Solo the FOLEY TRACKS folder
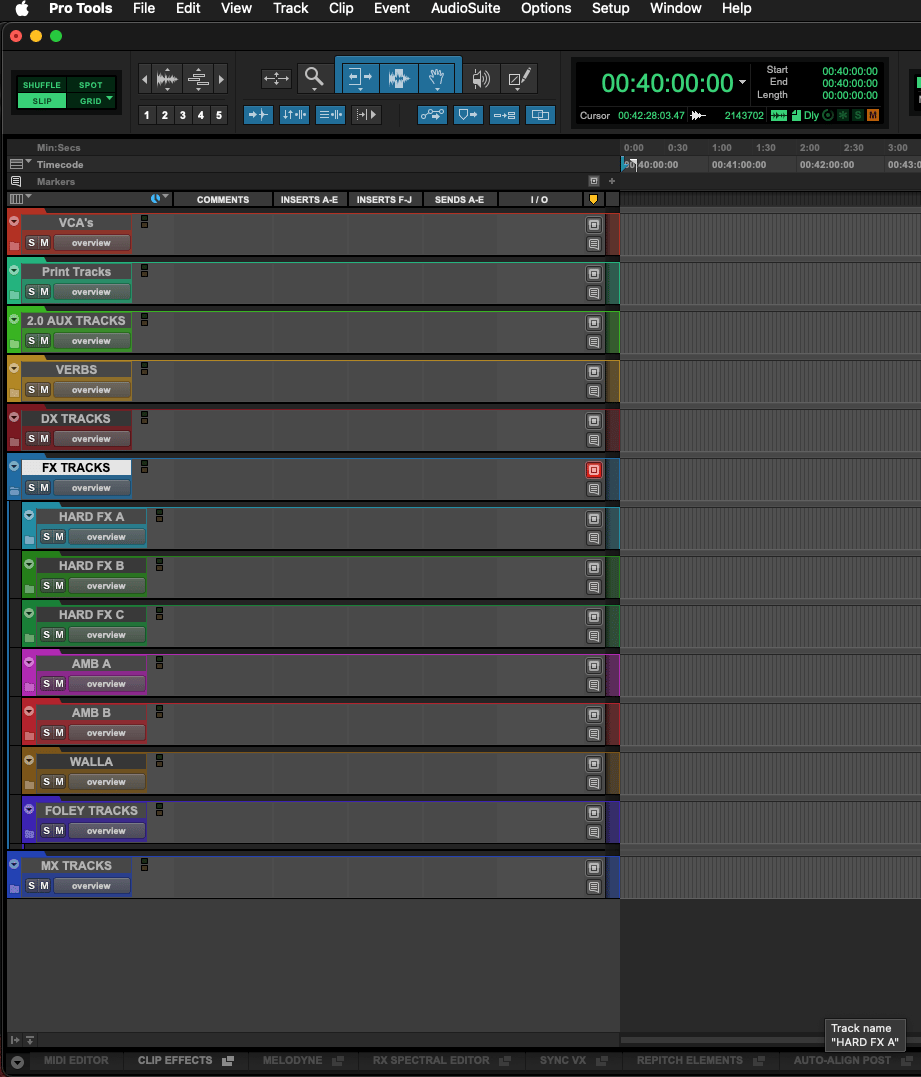921x1077 pixels. coord(46,830)
